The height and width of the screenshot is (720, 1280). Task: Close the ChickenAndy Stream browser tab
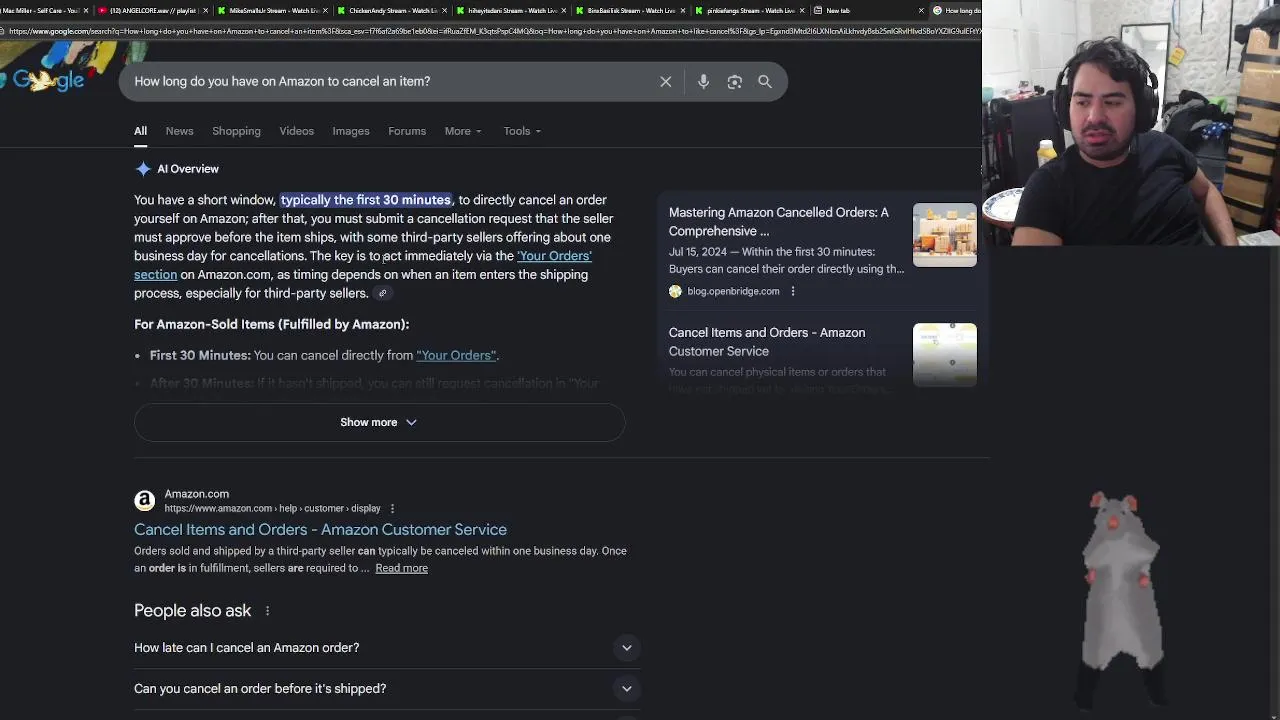pos(447,10)
